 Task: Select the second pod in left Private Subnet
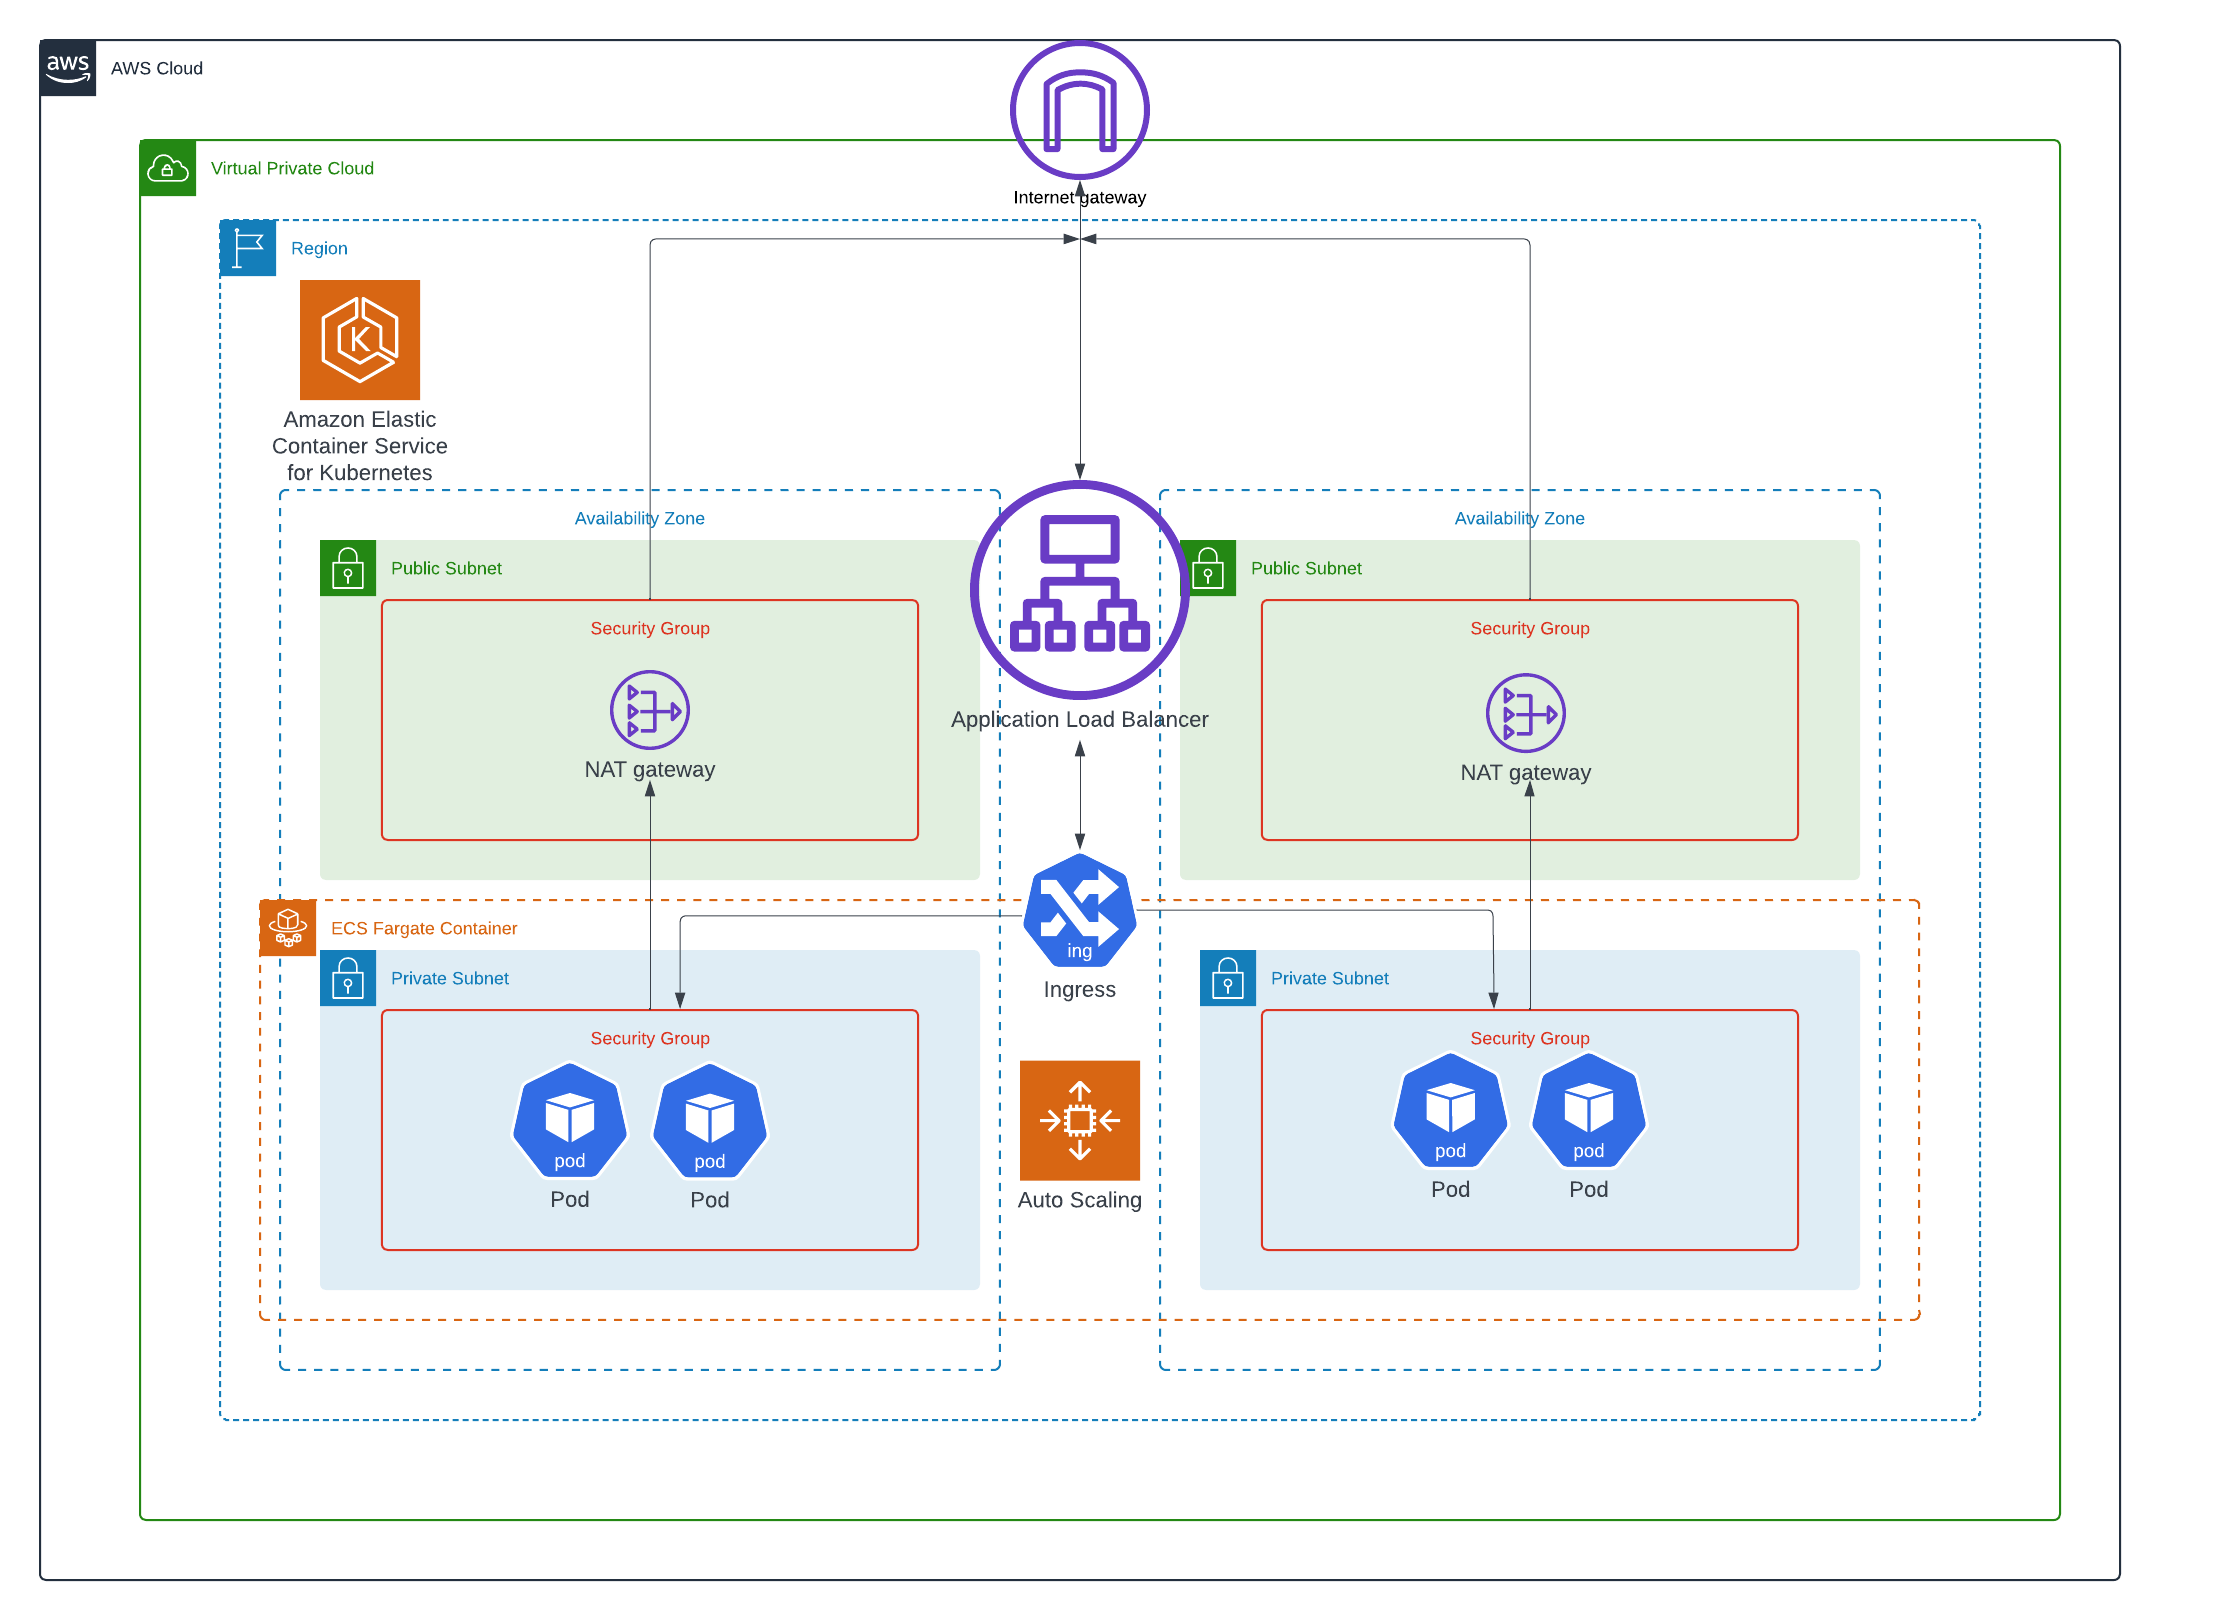click(710, 1120)
